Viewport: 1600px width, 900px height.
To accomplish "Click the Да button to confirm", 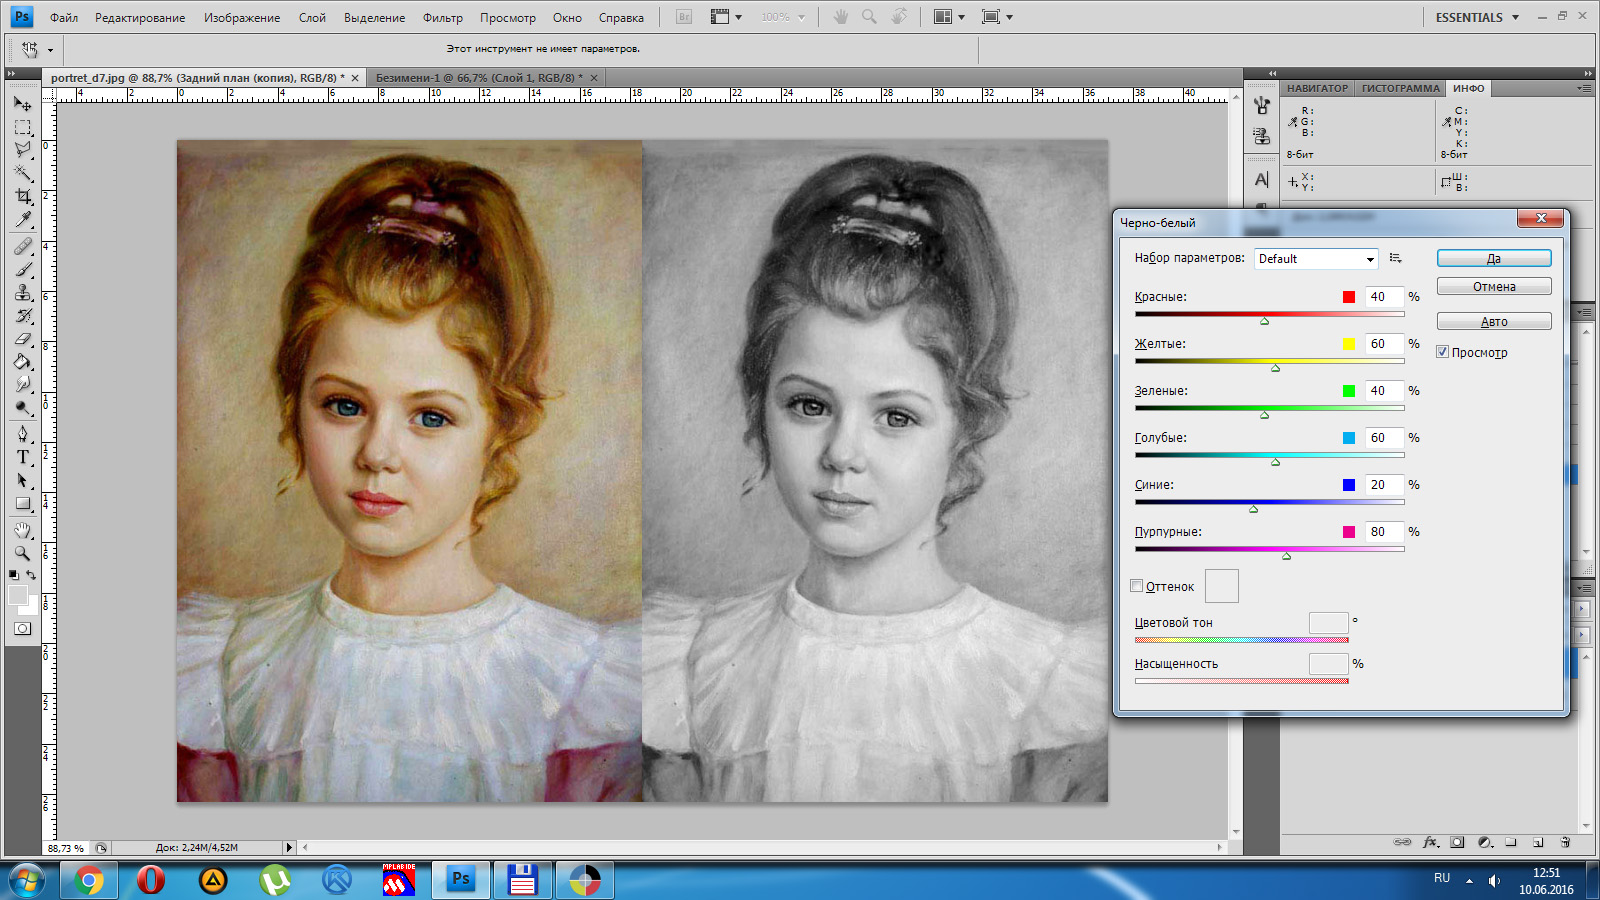I will pyautogui.click(x=1493, y=258).
